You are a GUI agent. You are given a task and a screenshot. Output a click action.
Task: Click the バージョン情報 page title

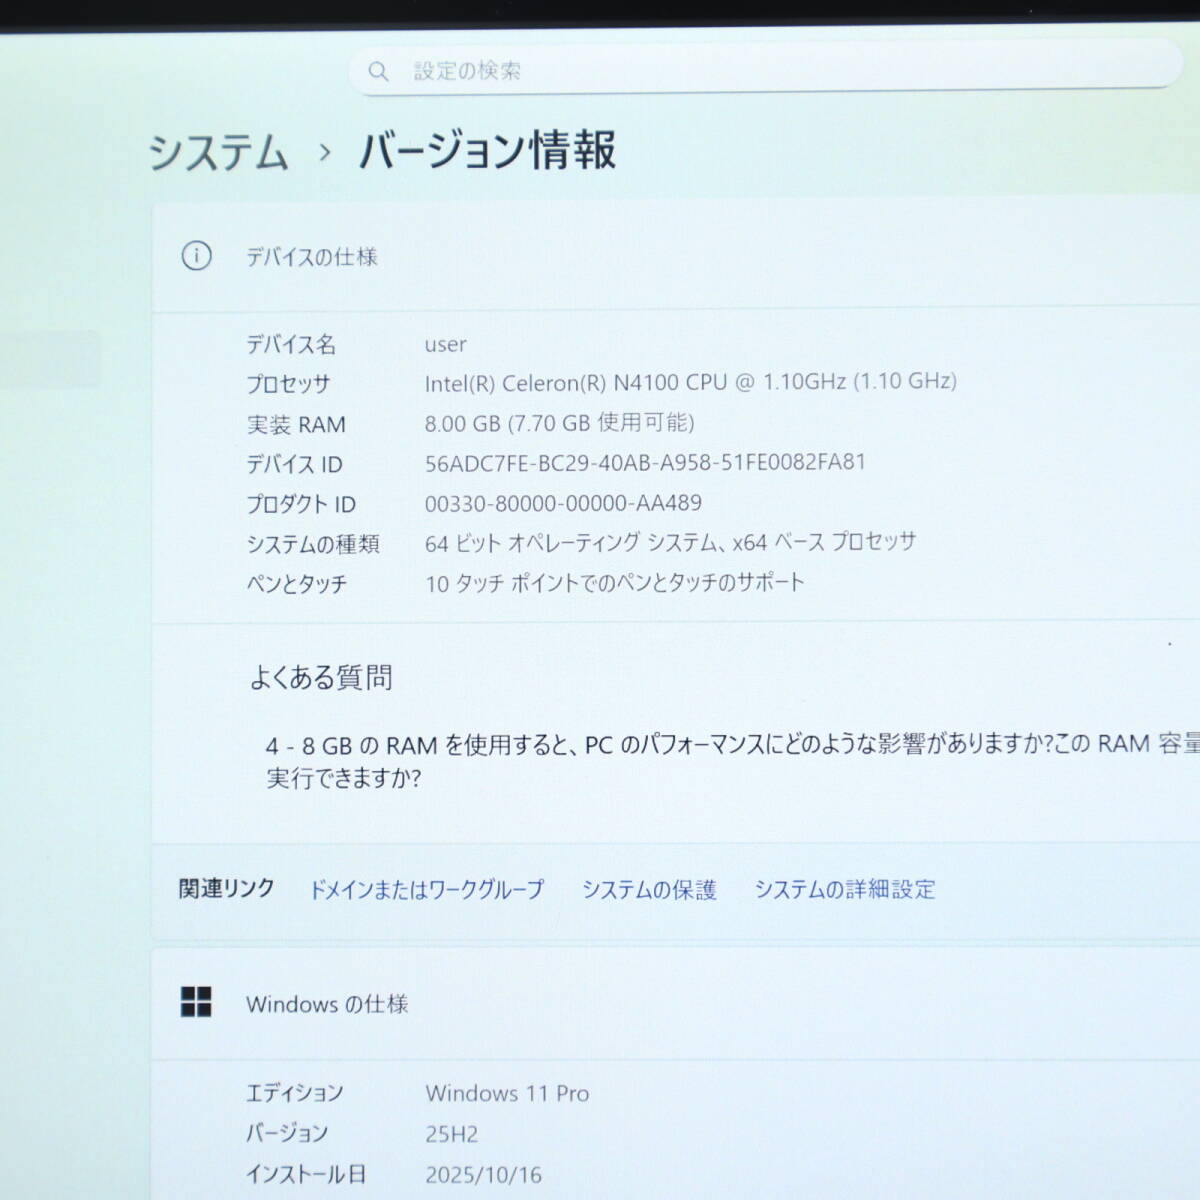(x=487, y=151)
